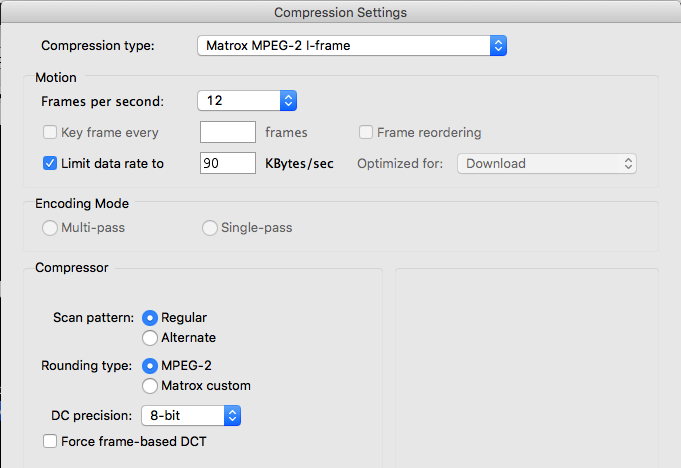Click the Frames per second value 12
This screenshot has width=681, height=468.
[236, 101]
